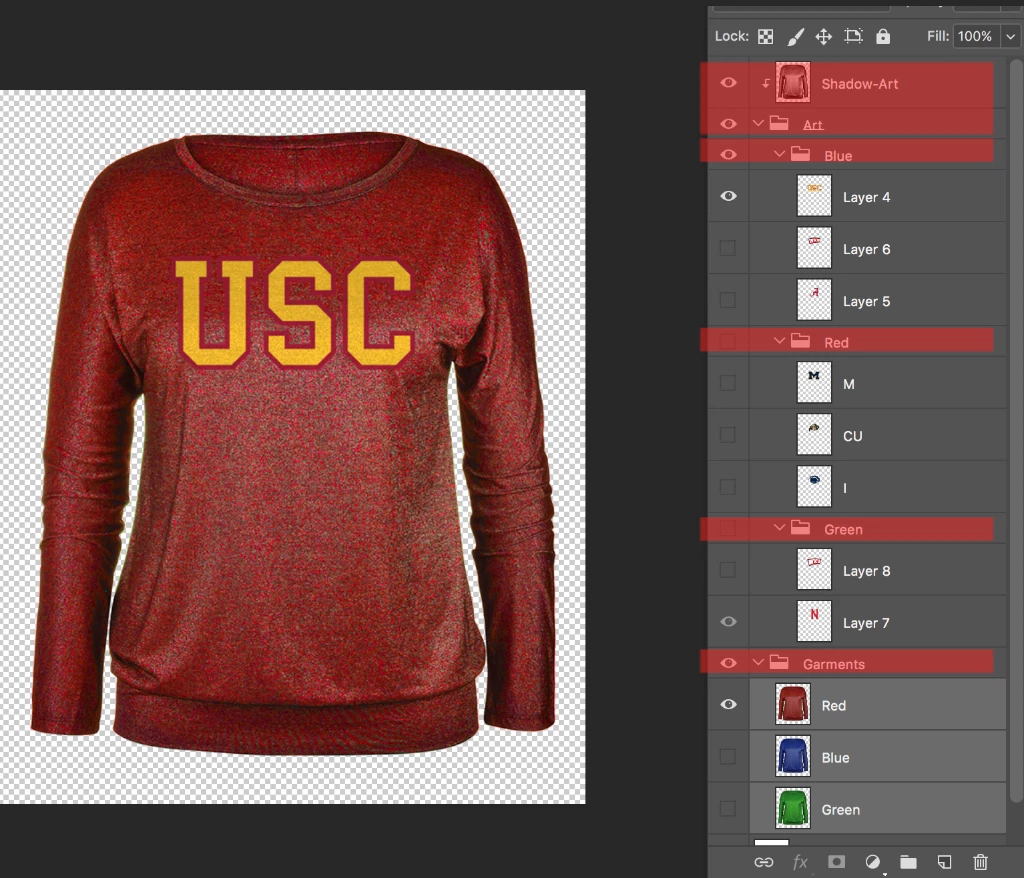The width and height of the screenshot is (1024, 878).
Task: Show Layer 6 visibility
Action: pyautogui.click(x=728, y=248)
